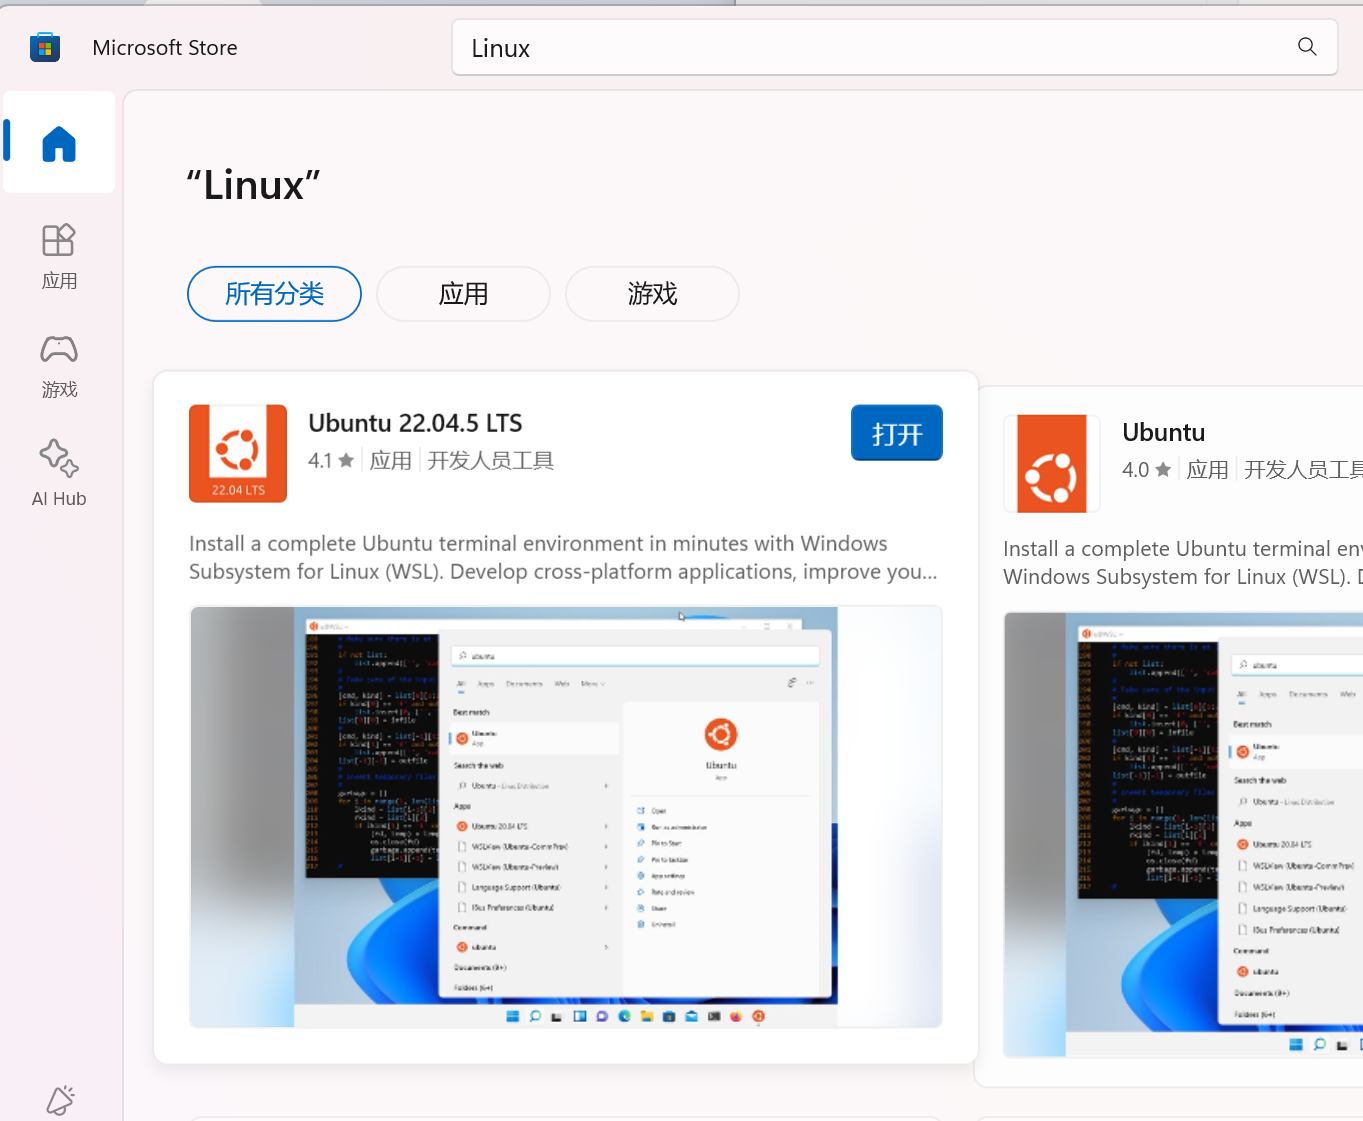
Task: Switch to Microsoft Store search results heading
Action: coord(253,184)
